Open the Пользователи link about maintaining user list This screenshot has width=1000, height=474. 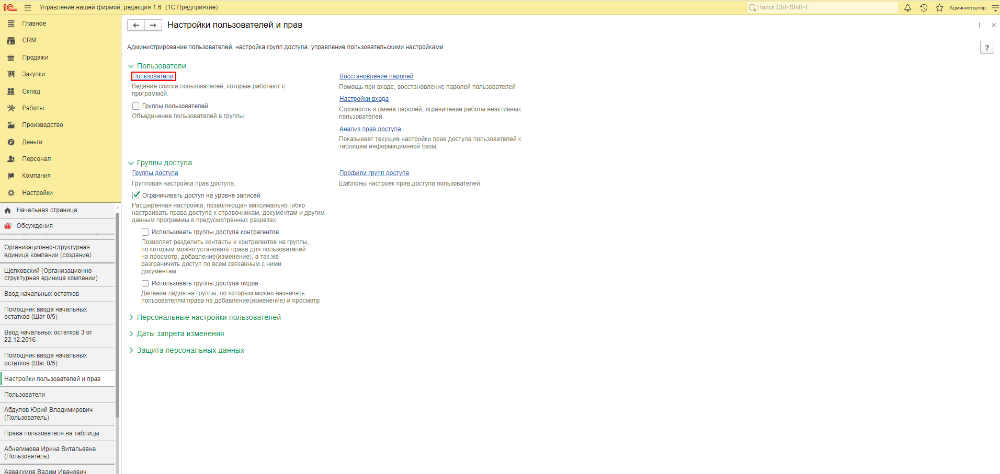pos(153,77)
